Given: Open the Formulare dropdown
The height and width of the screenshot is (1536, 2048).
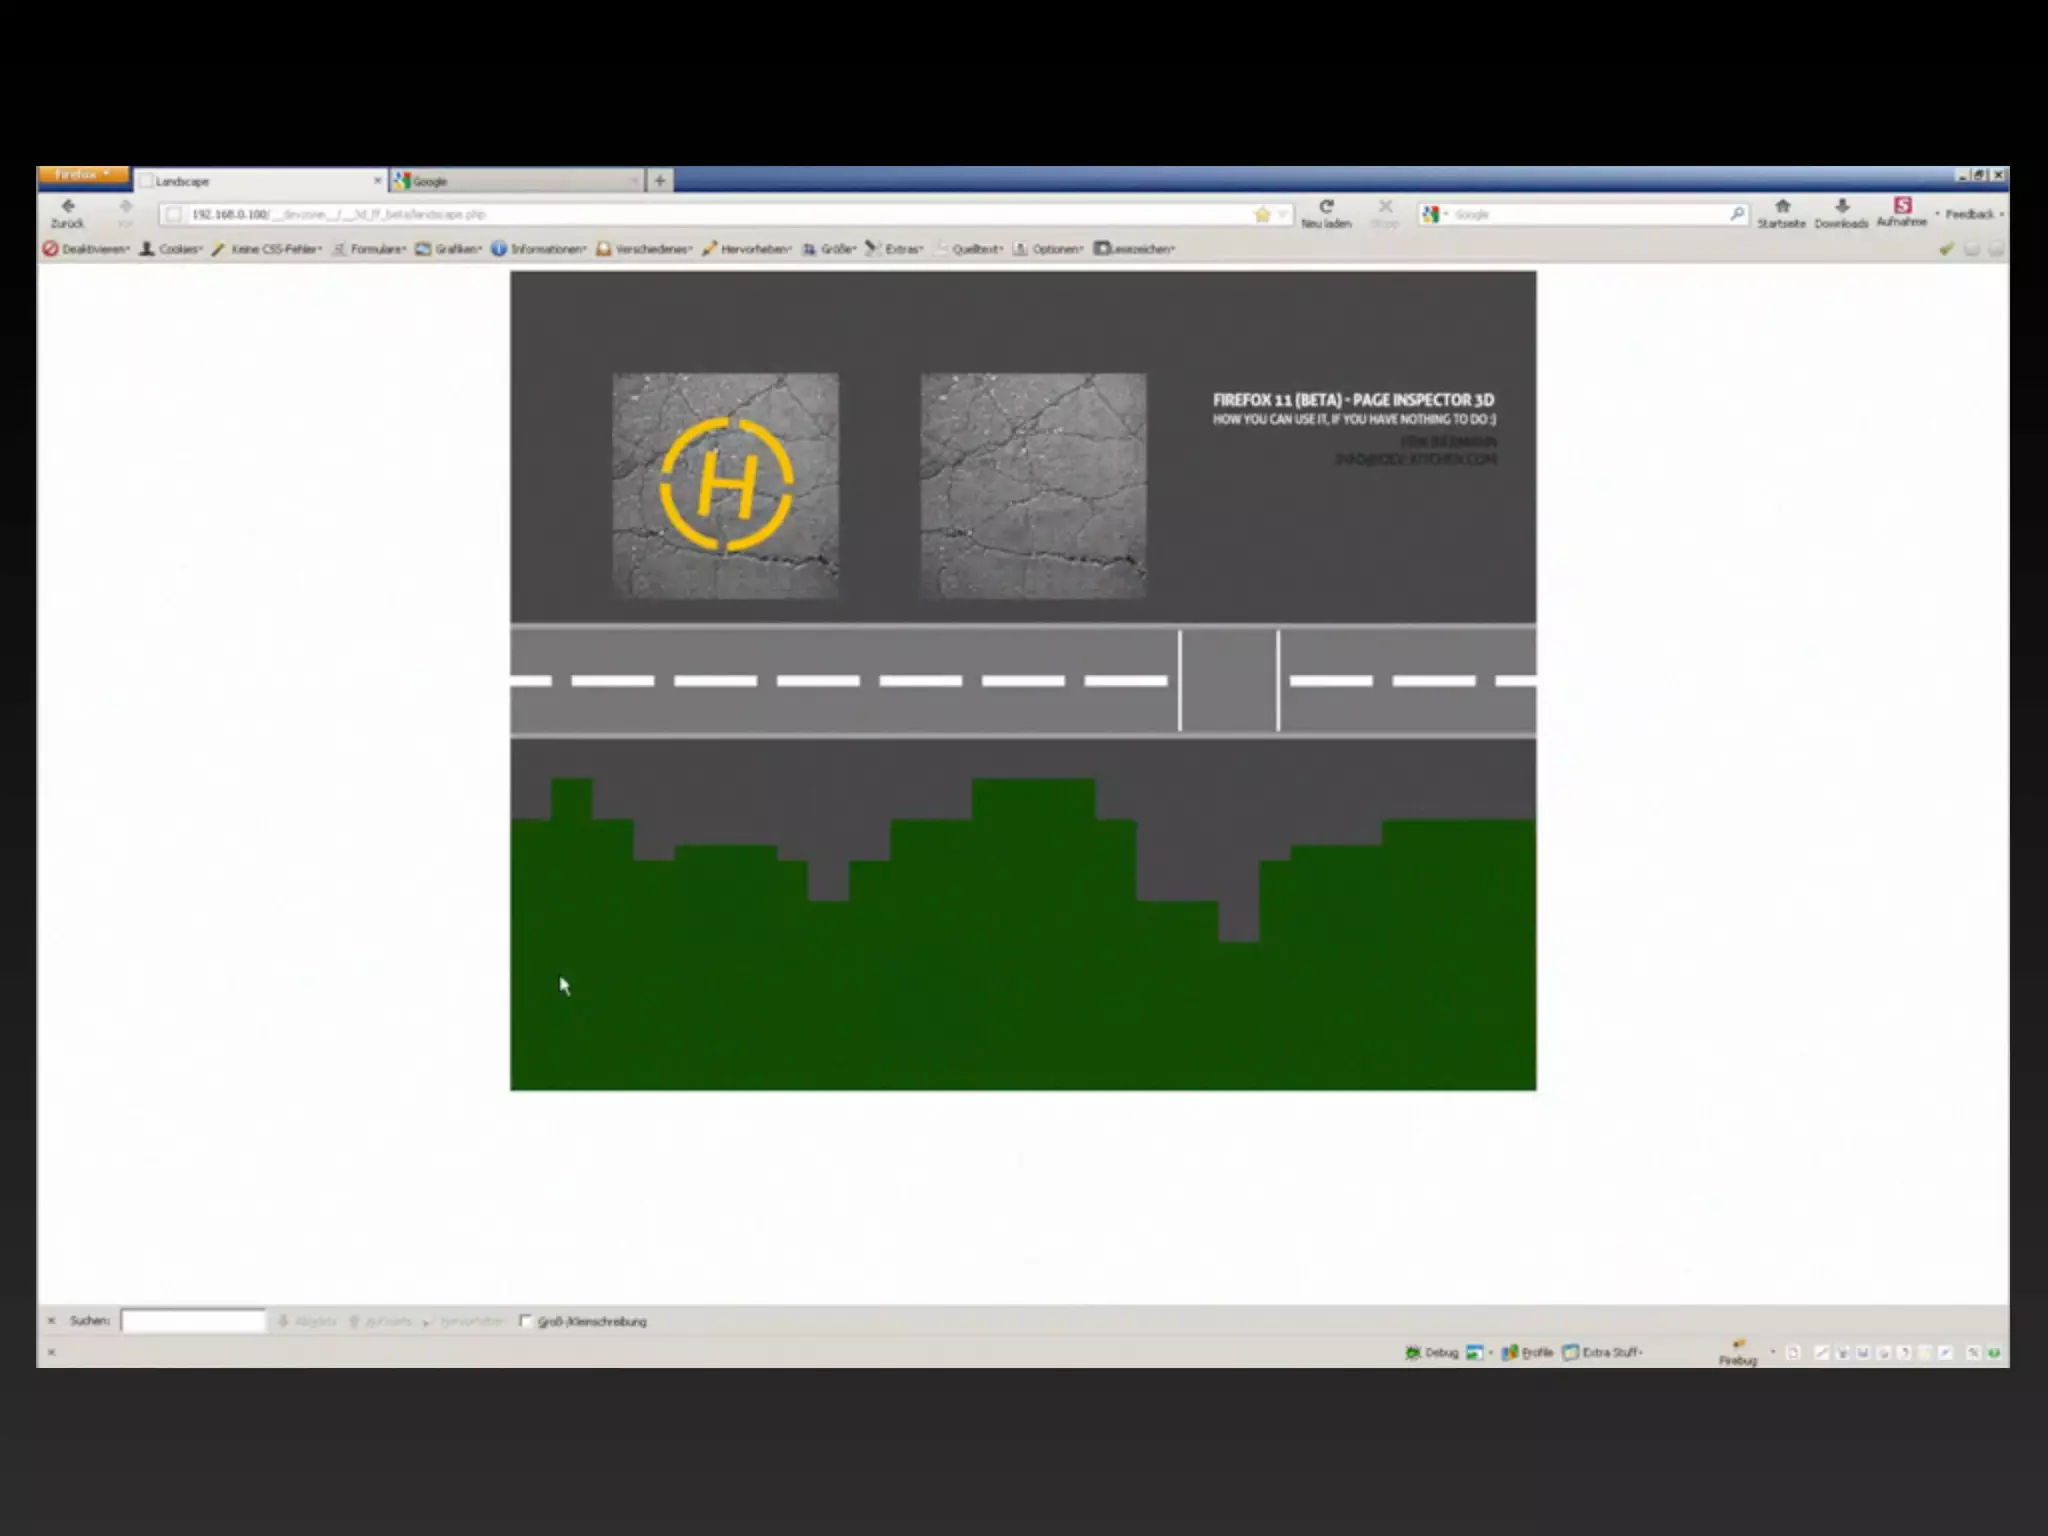Looking at the screenshot, I should point(369,249).
